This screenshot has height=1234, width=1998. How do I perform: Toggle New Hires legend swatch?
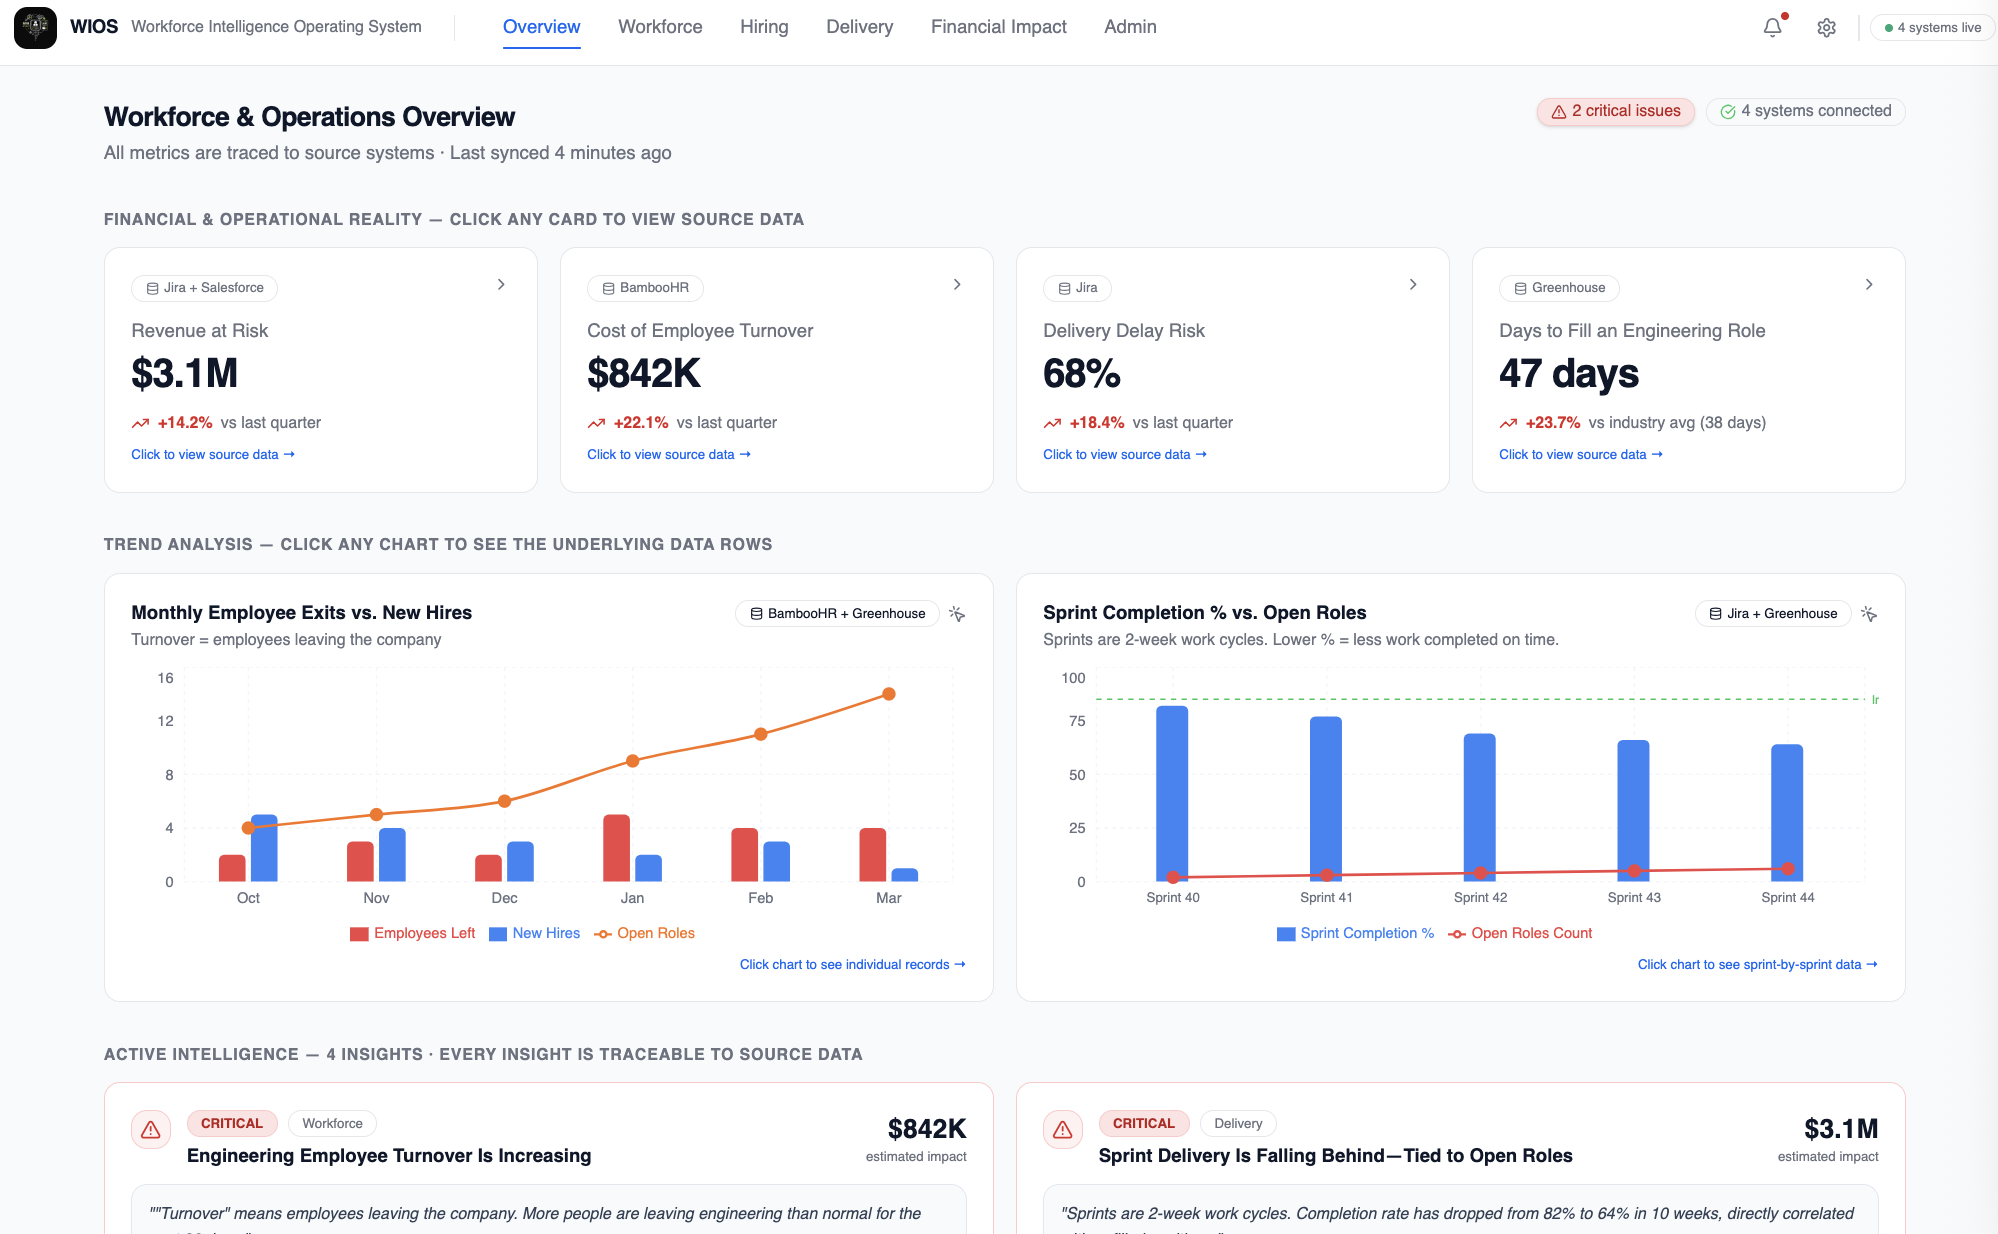coord(498,934)
